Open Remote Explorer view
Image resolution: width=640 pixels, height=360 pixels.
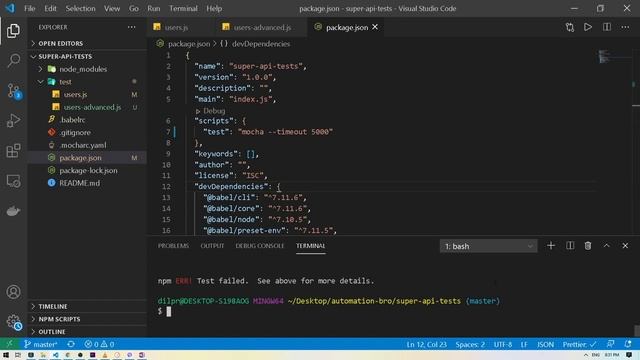point(13,181)
